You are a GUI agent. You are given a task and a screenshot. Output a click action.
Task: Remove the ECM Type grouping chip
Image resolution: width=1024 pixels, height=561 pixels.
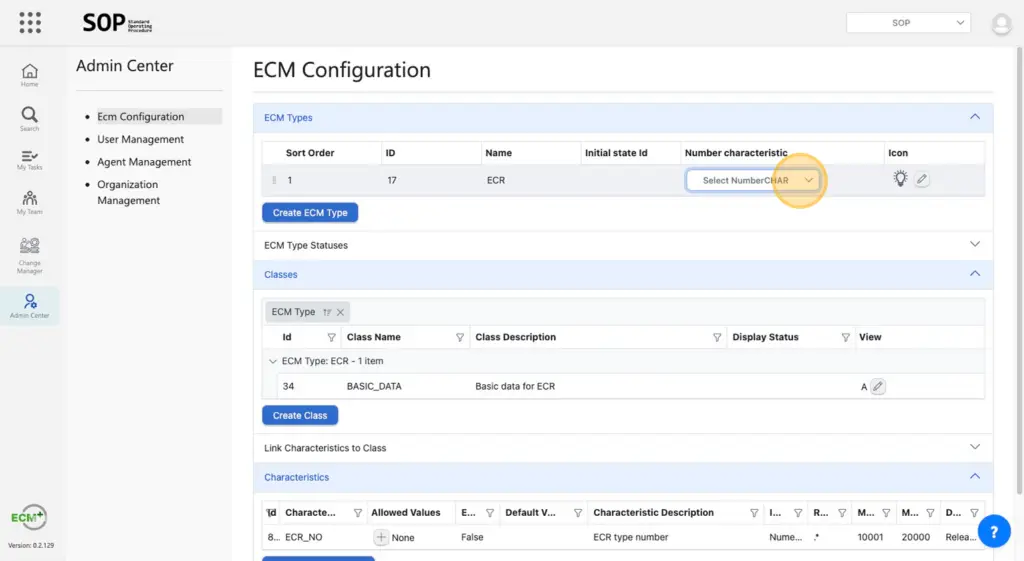340,312
